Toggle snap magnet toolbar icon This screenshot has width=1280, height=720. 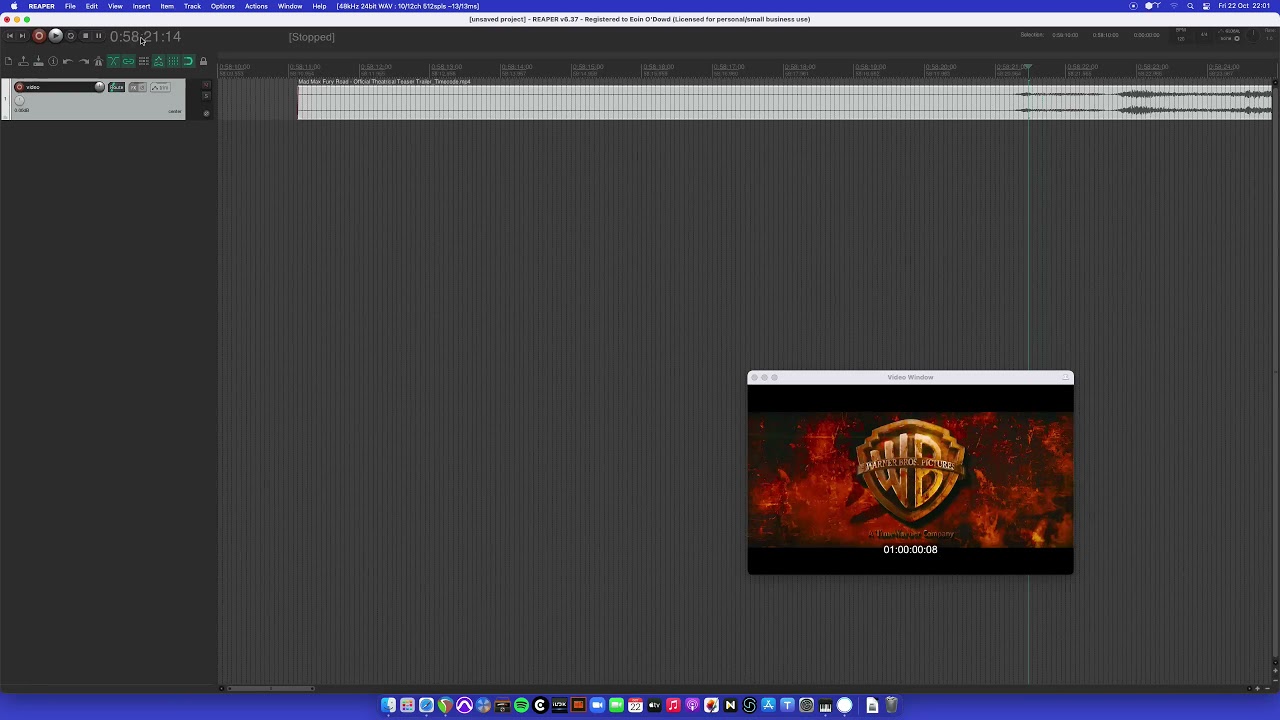[188, 61]
